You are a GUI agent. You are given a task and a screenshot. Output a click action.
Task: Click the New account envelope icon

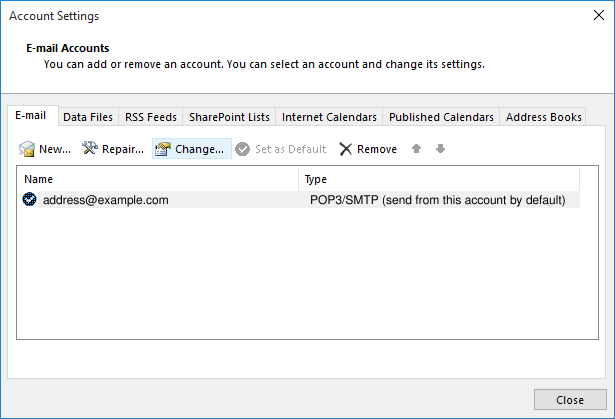(x=27, y=149)
